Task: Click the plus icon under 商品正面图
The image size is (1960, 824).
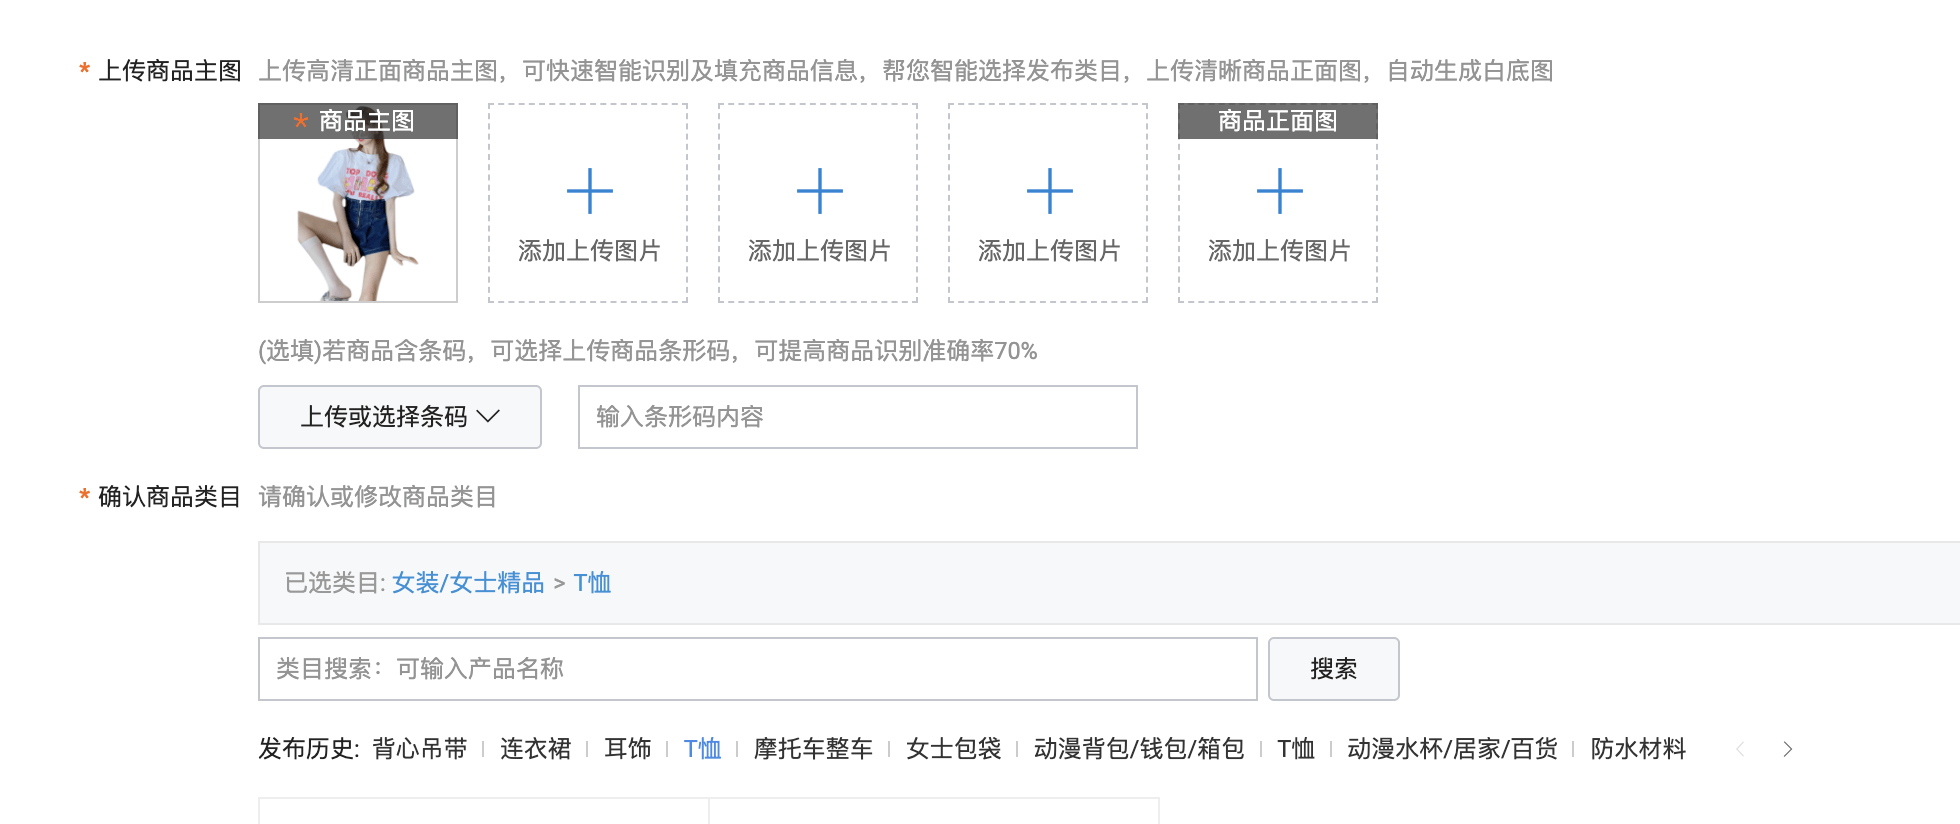Action: pos(1279,191)
